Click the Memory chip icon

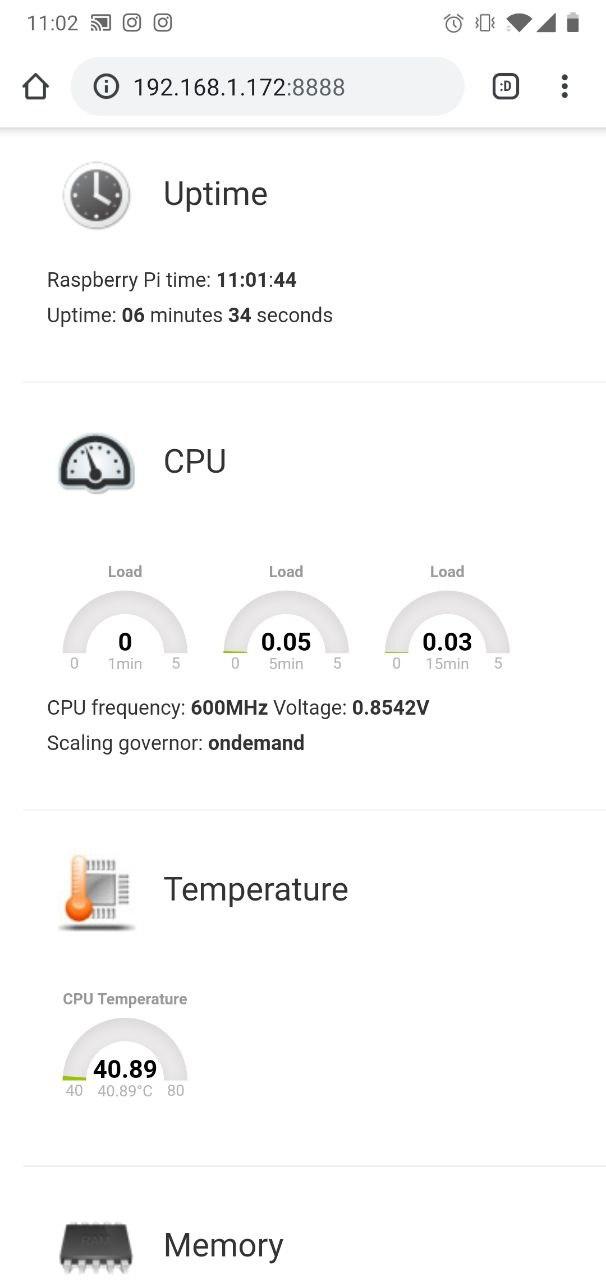[x=96, y=1245]
